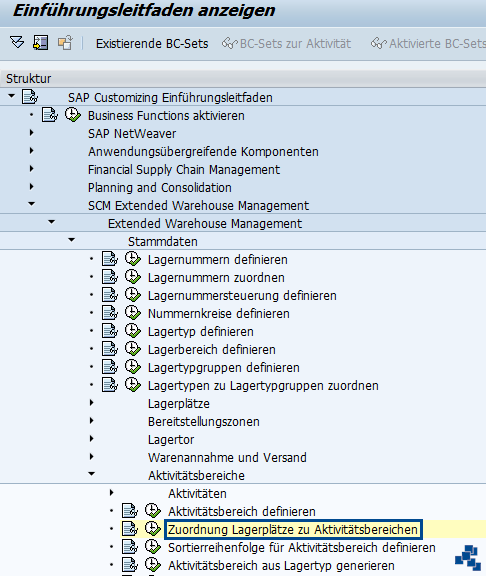The width and height of the screenshot is (486, 576).
Task: Execute activity icon for Lagernummern definieren
Action: 133,259
